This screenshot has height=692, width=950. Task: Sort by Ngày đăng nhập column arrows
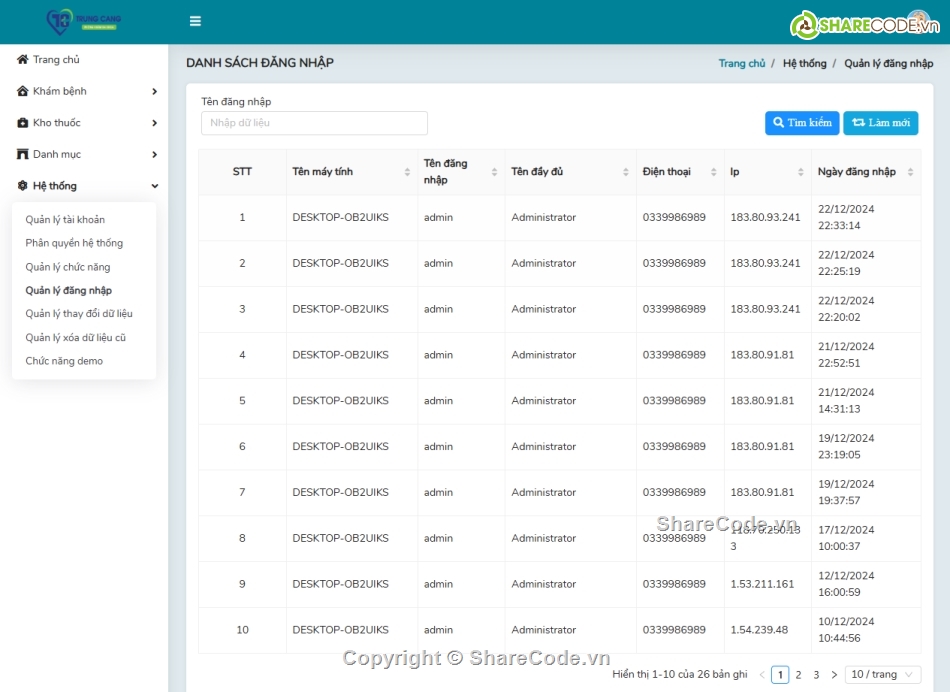(911, 172)
